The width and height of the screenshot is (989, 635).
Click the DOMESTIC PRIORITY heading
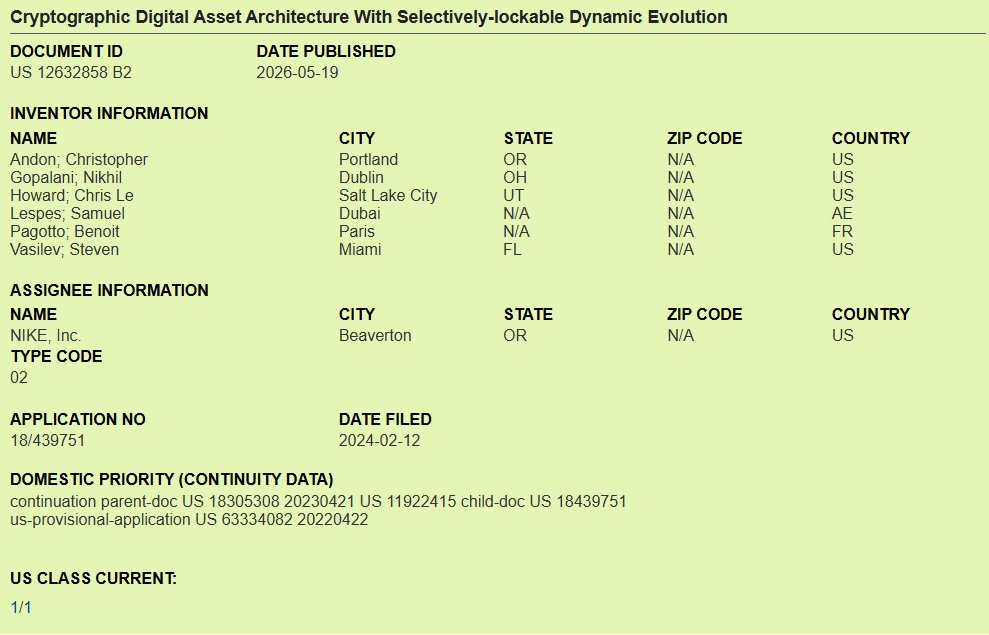pyautogui.click(x=172, y=479)
